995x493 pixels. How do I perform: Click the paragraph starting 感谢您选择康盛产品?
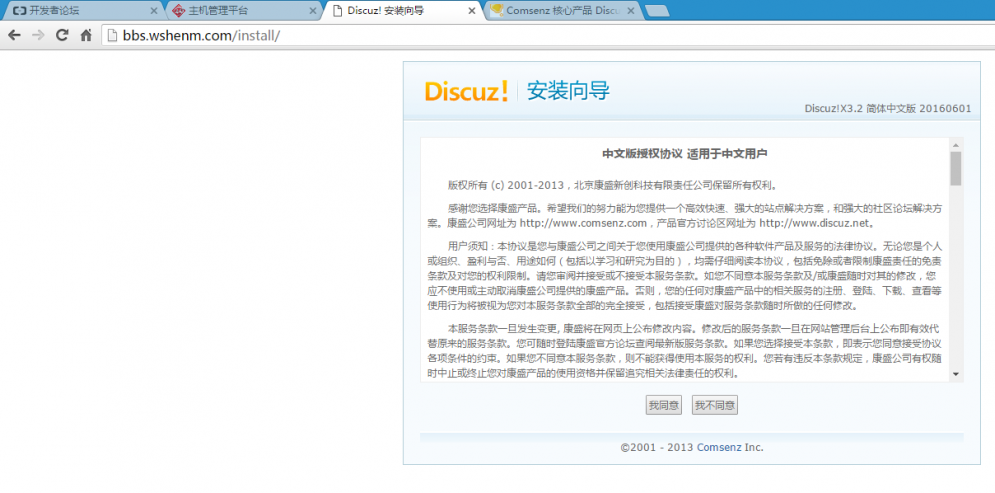685,216
